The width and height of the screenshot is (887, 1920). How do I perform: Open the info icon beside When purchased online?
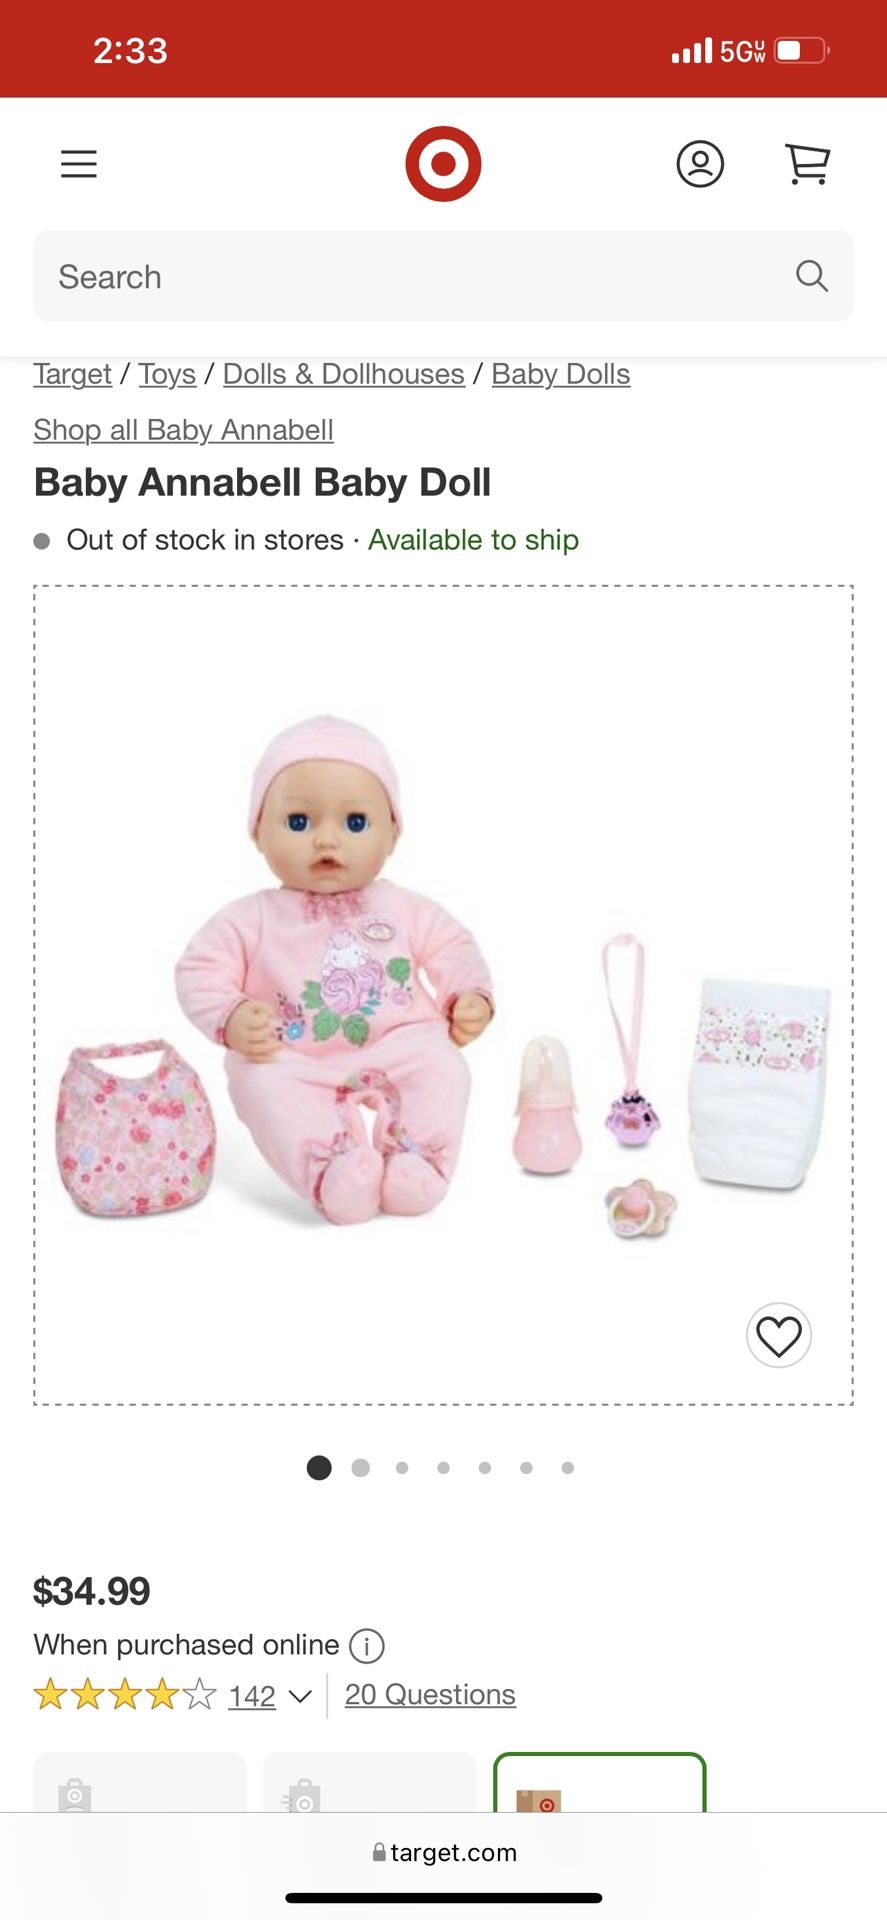click(367, 1645)
